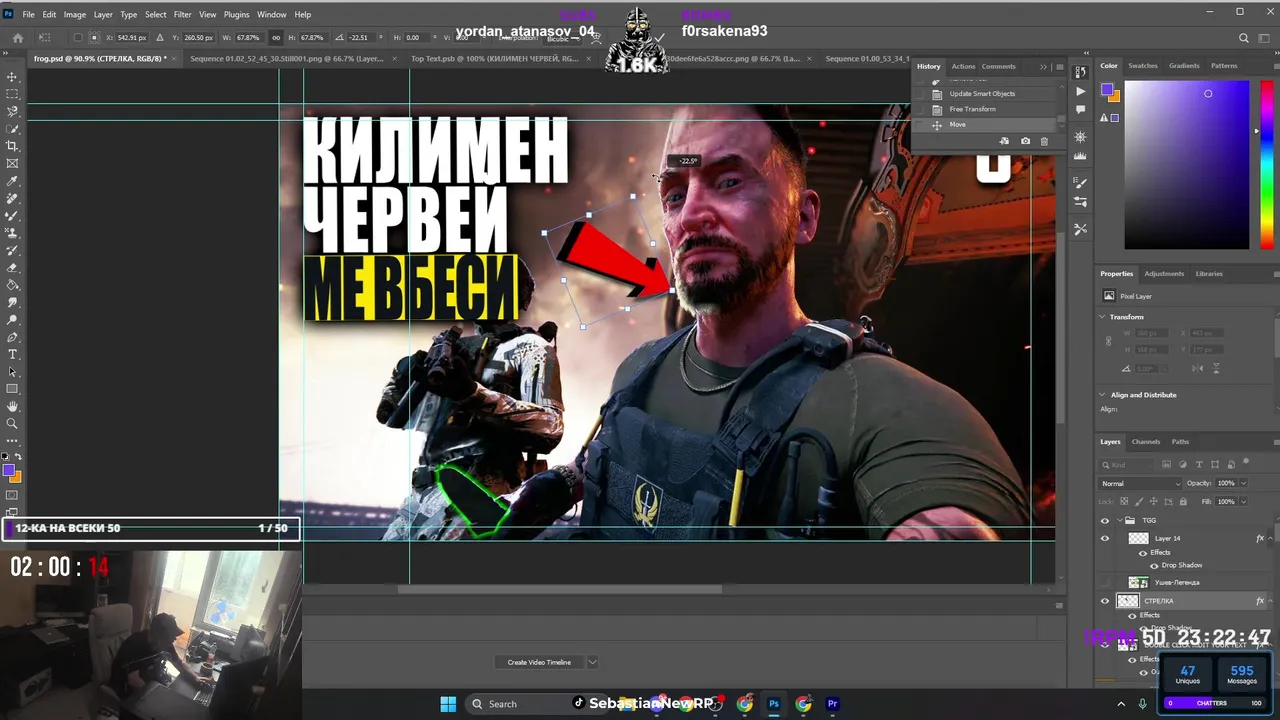The height and width of the screenshot is (720, 1280).
Task: Open the Fill slider dropdown
Action: pyautogui.click(x=1243, y=501)
